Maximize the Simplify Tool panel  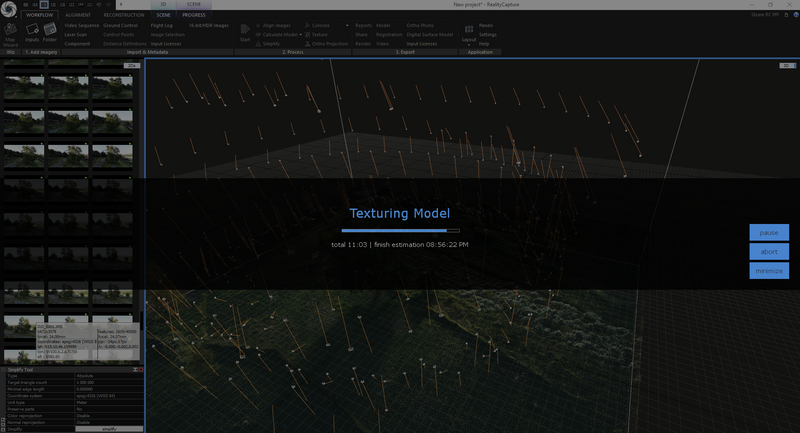pos(136,370)
